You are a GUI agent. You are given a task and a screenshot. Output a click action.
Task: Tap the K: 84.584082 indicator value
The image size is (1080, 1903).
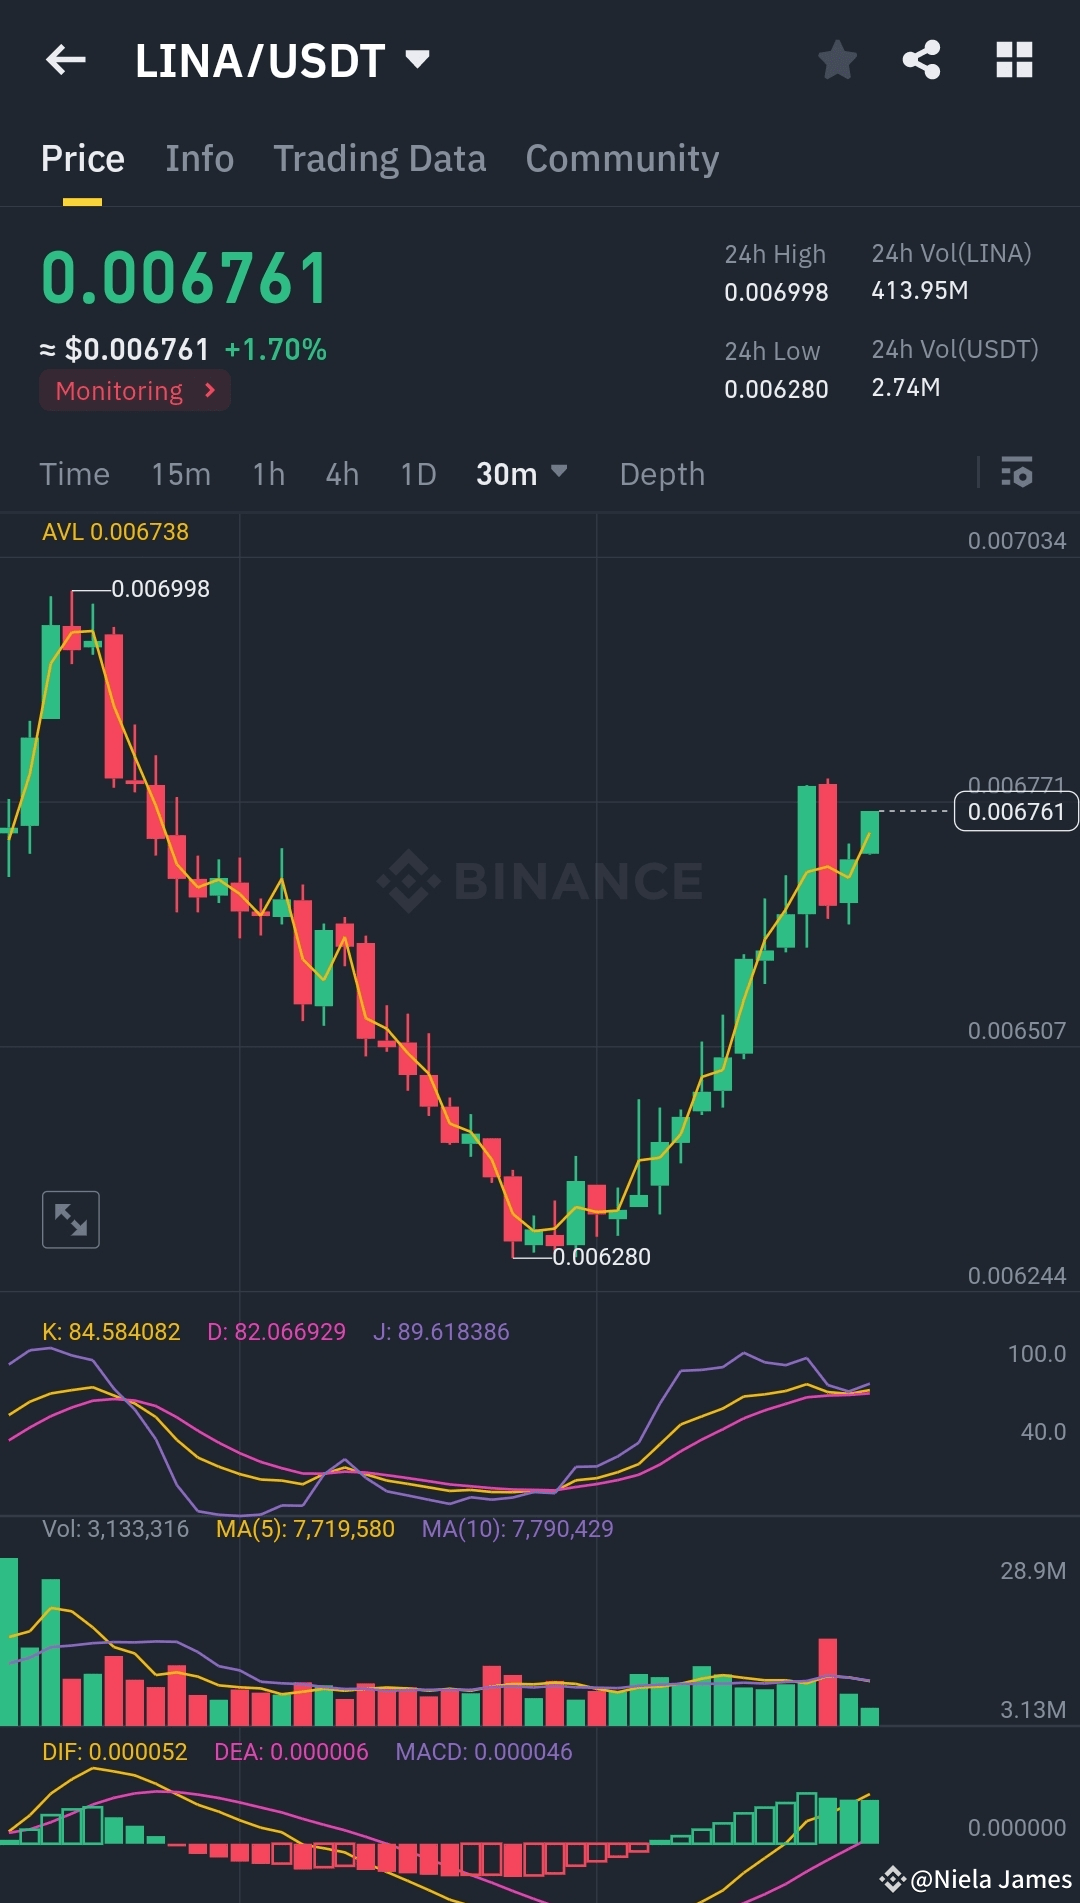111,1332
